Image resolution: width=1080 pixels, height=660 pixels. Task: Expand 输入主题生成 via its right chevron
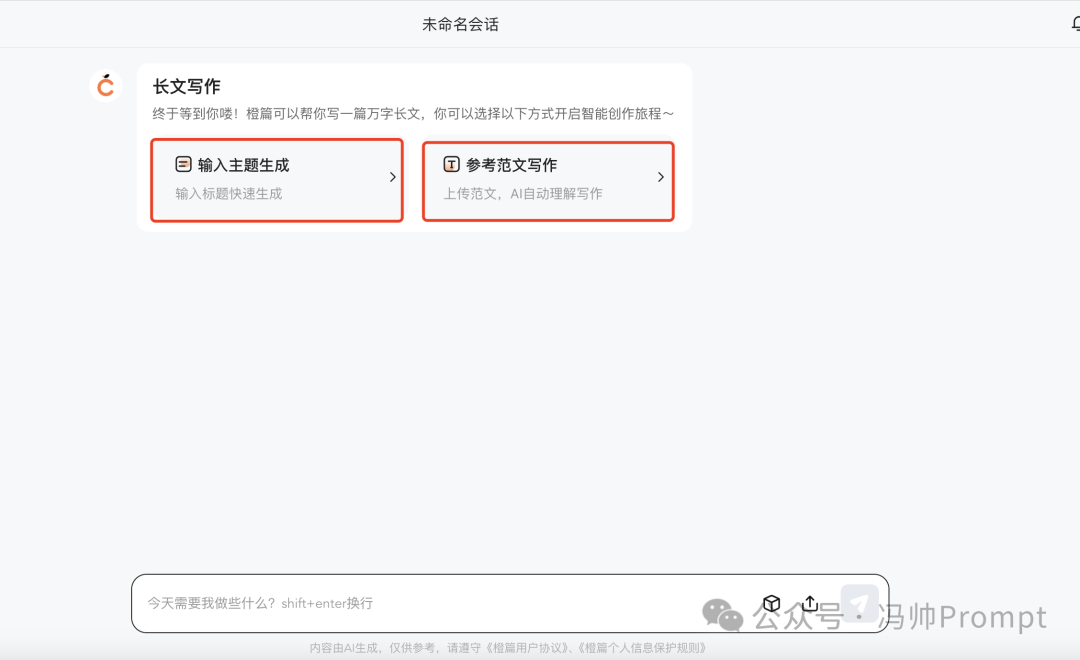(392, 176)
